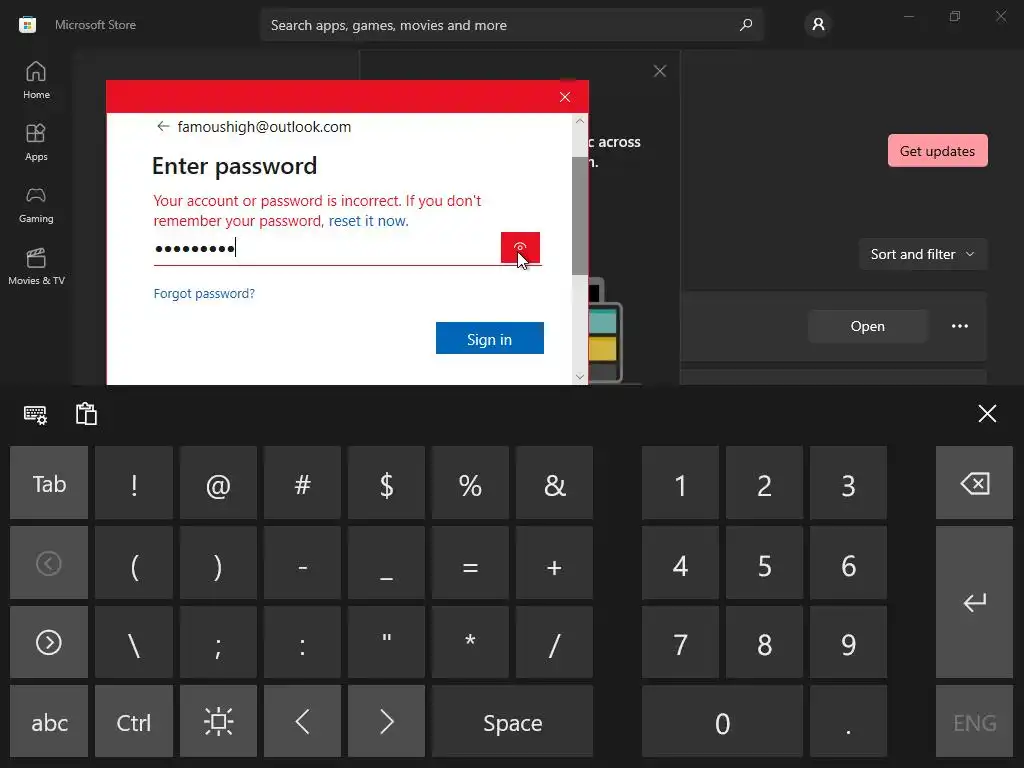1024x768 pixels.
Task: Show the password with eye button
Action: (x=520, y=248)
